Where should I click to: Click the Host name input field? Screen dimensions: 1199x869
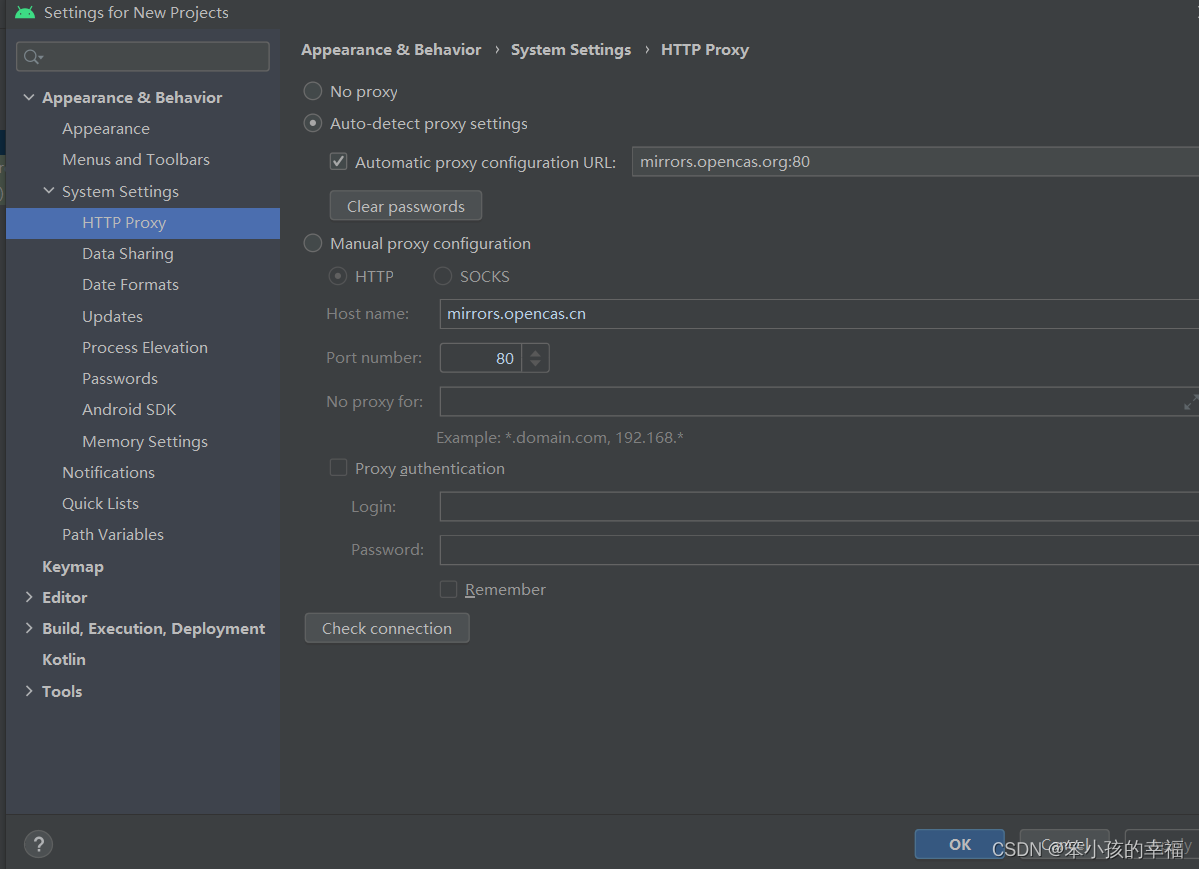click(819, 314)
